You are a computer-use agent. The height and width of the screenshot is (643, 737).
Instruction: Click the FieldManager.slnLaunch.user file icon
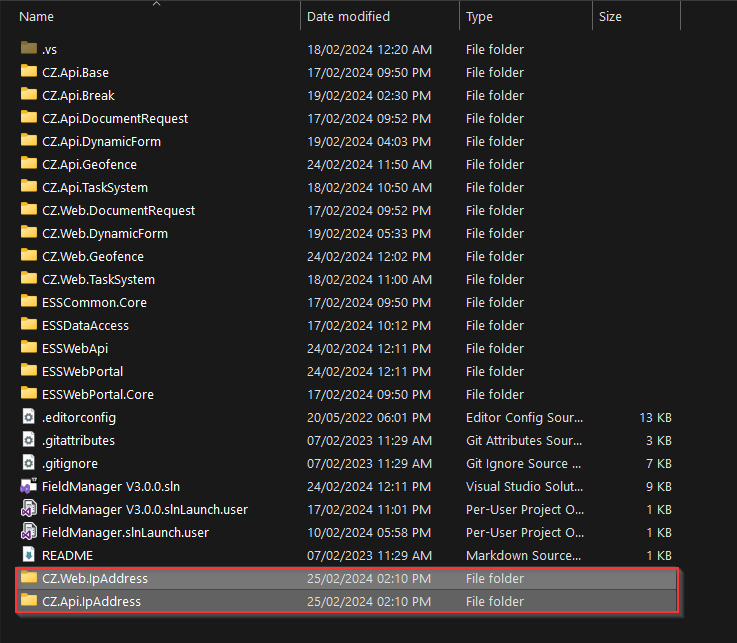29,532
